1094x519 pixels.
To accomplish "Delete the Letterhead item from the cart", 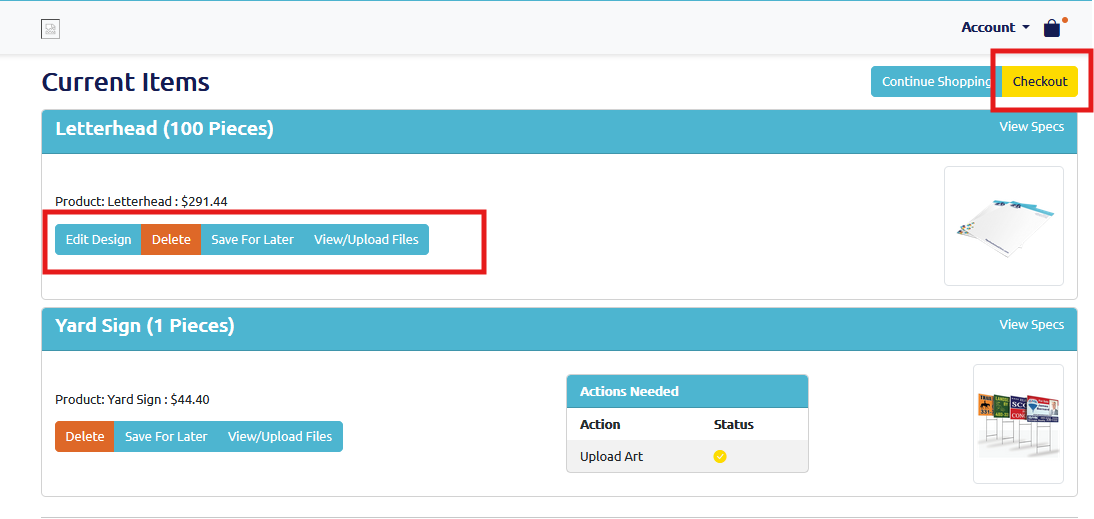I will click(x=171, y=240).
